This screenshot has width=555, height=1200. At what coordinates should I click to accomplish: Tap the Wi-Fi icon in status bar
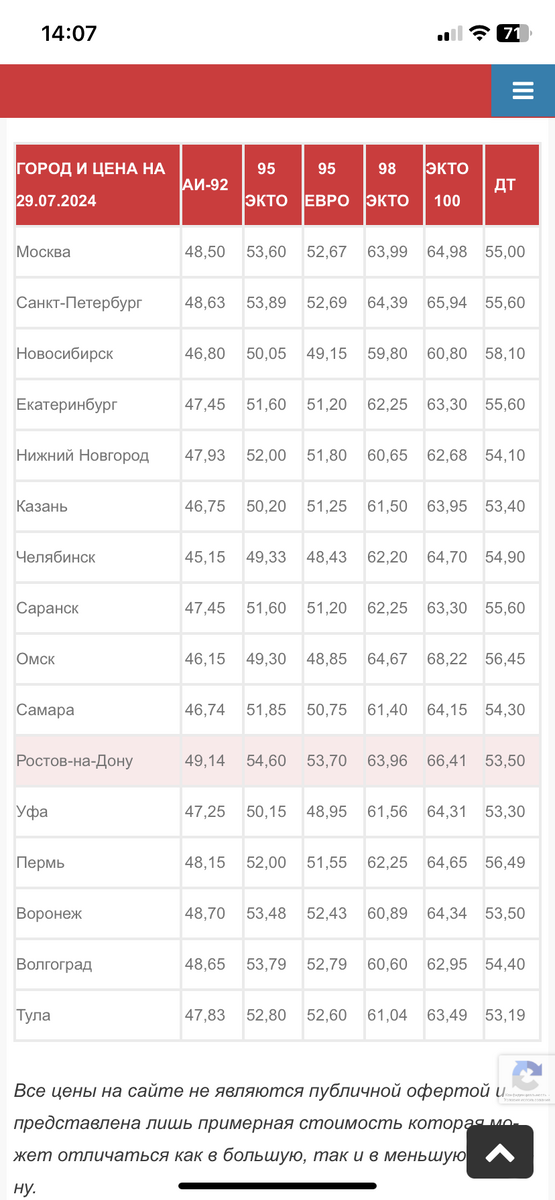480,33
